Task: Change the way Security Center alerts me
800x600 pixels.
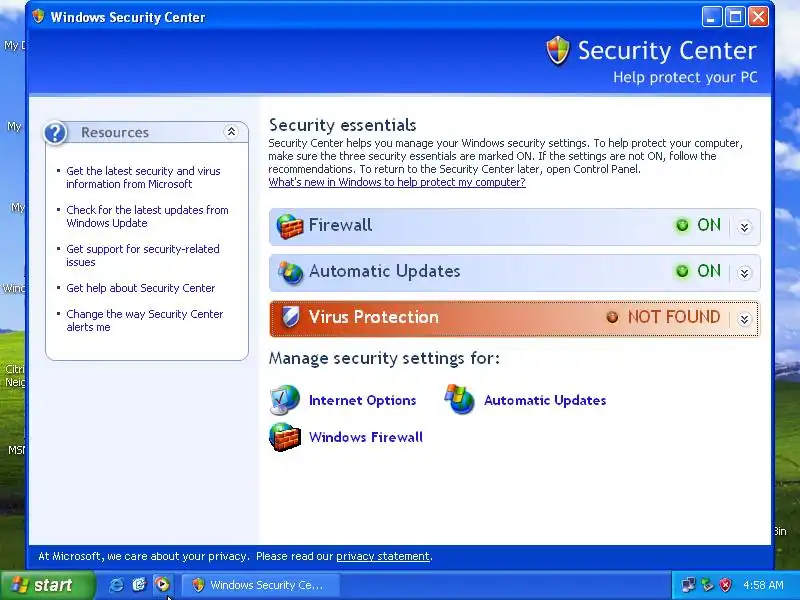Action: click(145, 320)
